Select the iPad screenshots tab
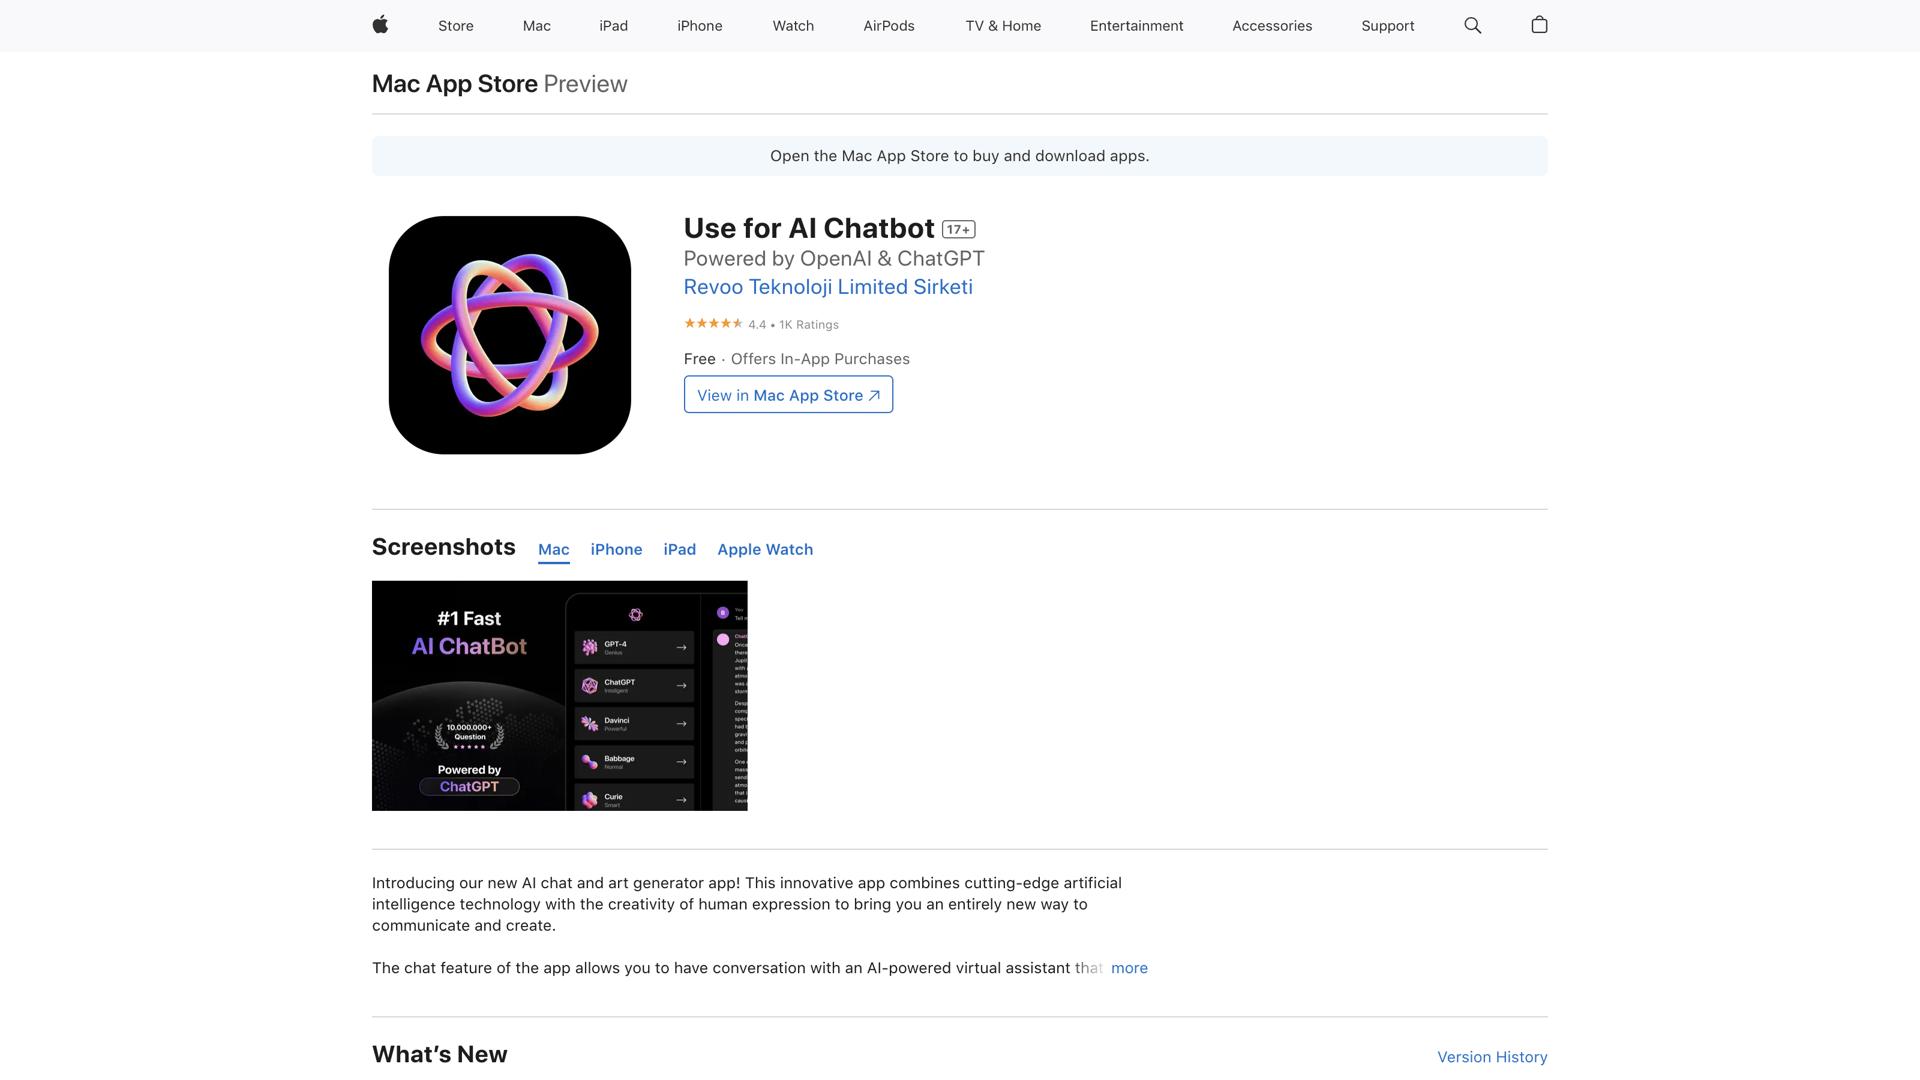 click(679, 549)
